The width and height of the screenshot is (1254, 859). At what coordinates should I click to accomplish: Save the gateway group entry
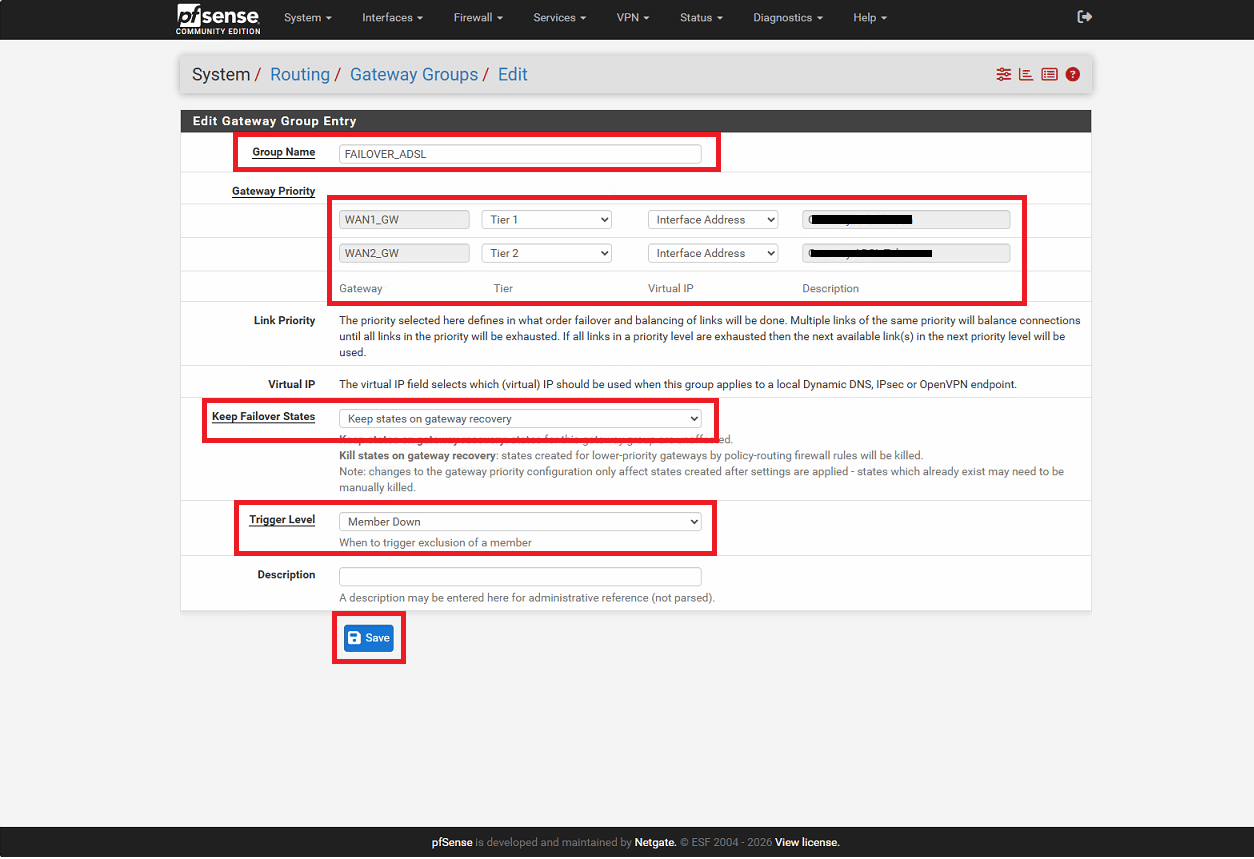coord(368,638)
